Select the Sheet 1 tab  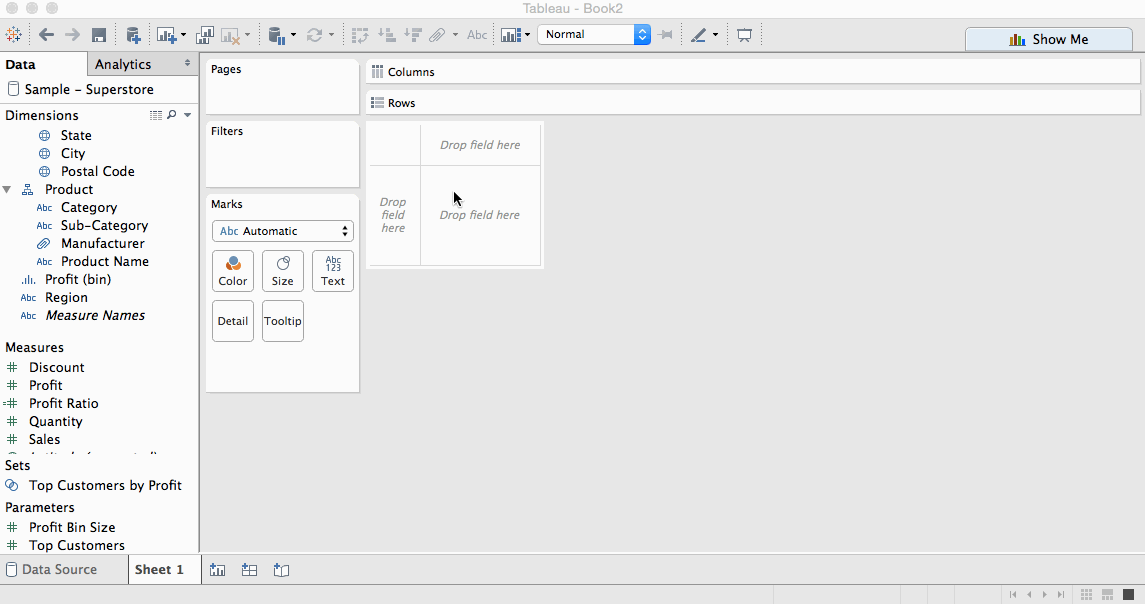159,570
